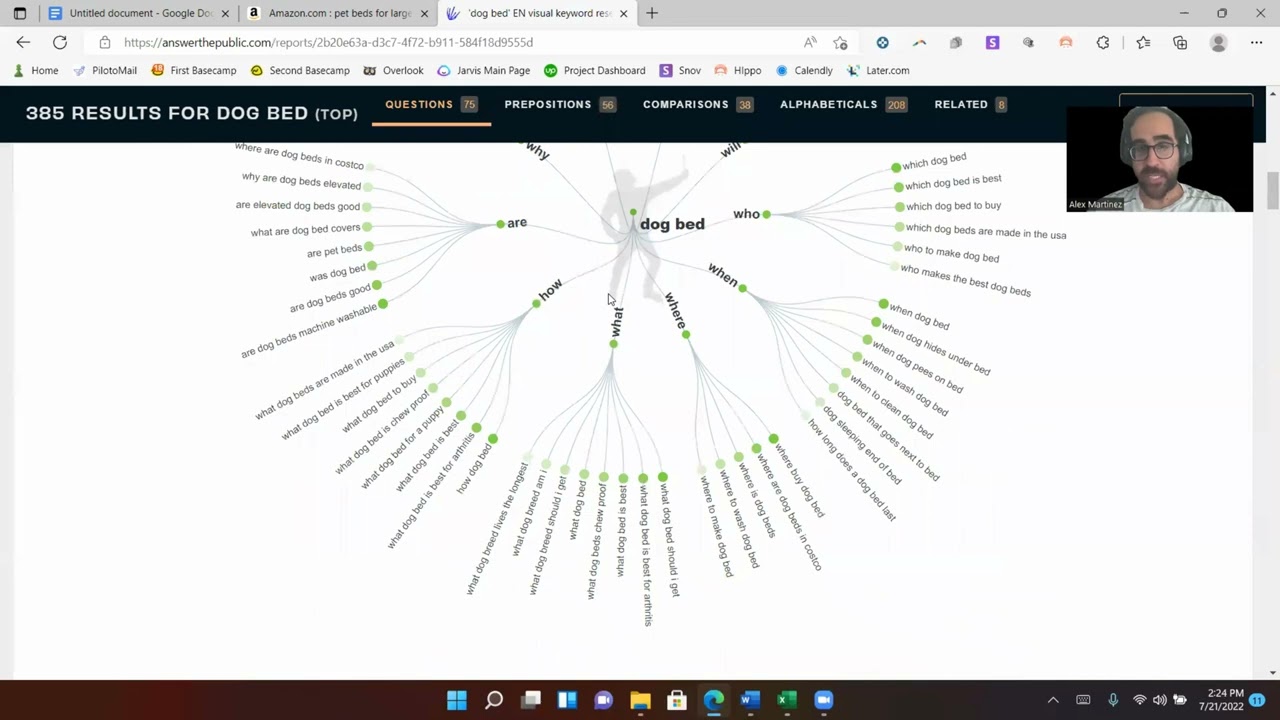Click 'when dog hides under bed'
This screenshot has width=1280, height=720.
[936, 350]
